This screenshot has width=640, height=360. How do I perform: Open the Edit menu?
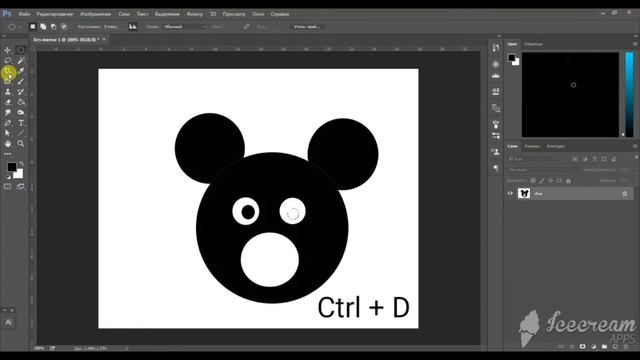(x=55, y=14)
